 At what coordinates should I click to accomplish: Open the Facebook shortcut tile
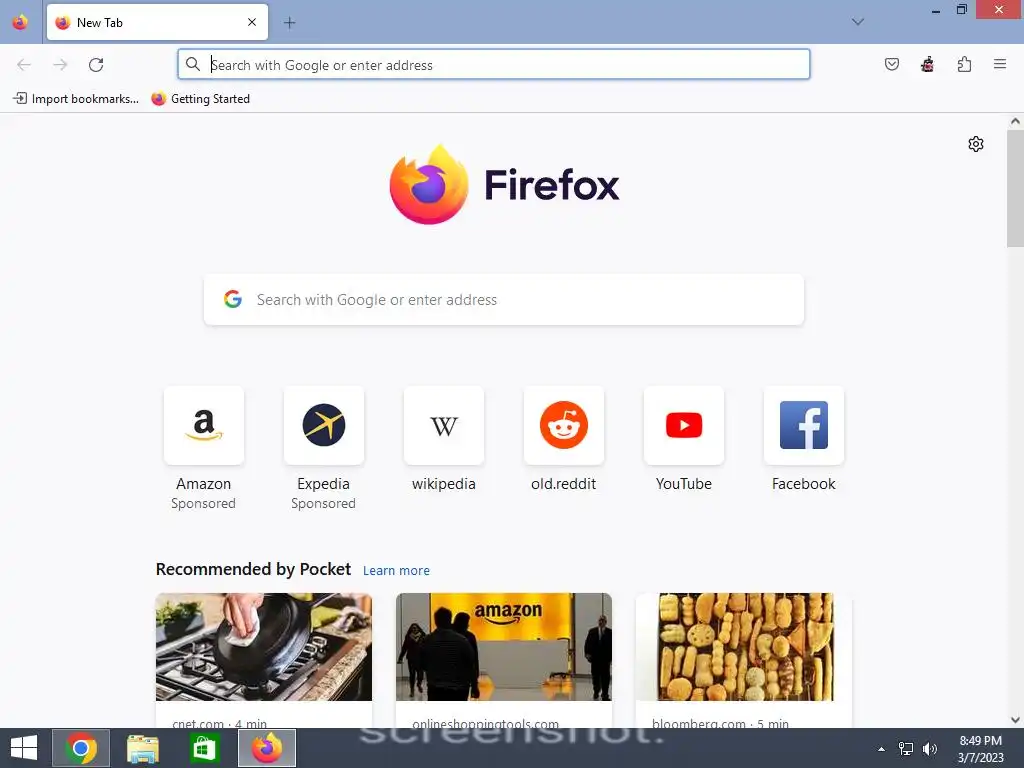pos(803,426)
